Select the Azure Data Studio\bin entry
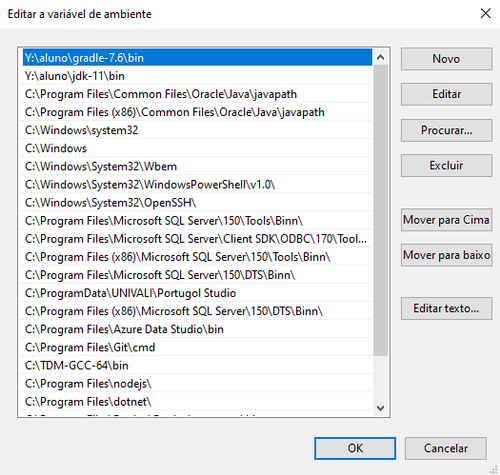Screen dimensions: 500x475 [x=196, y=329]
